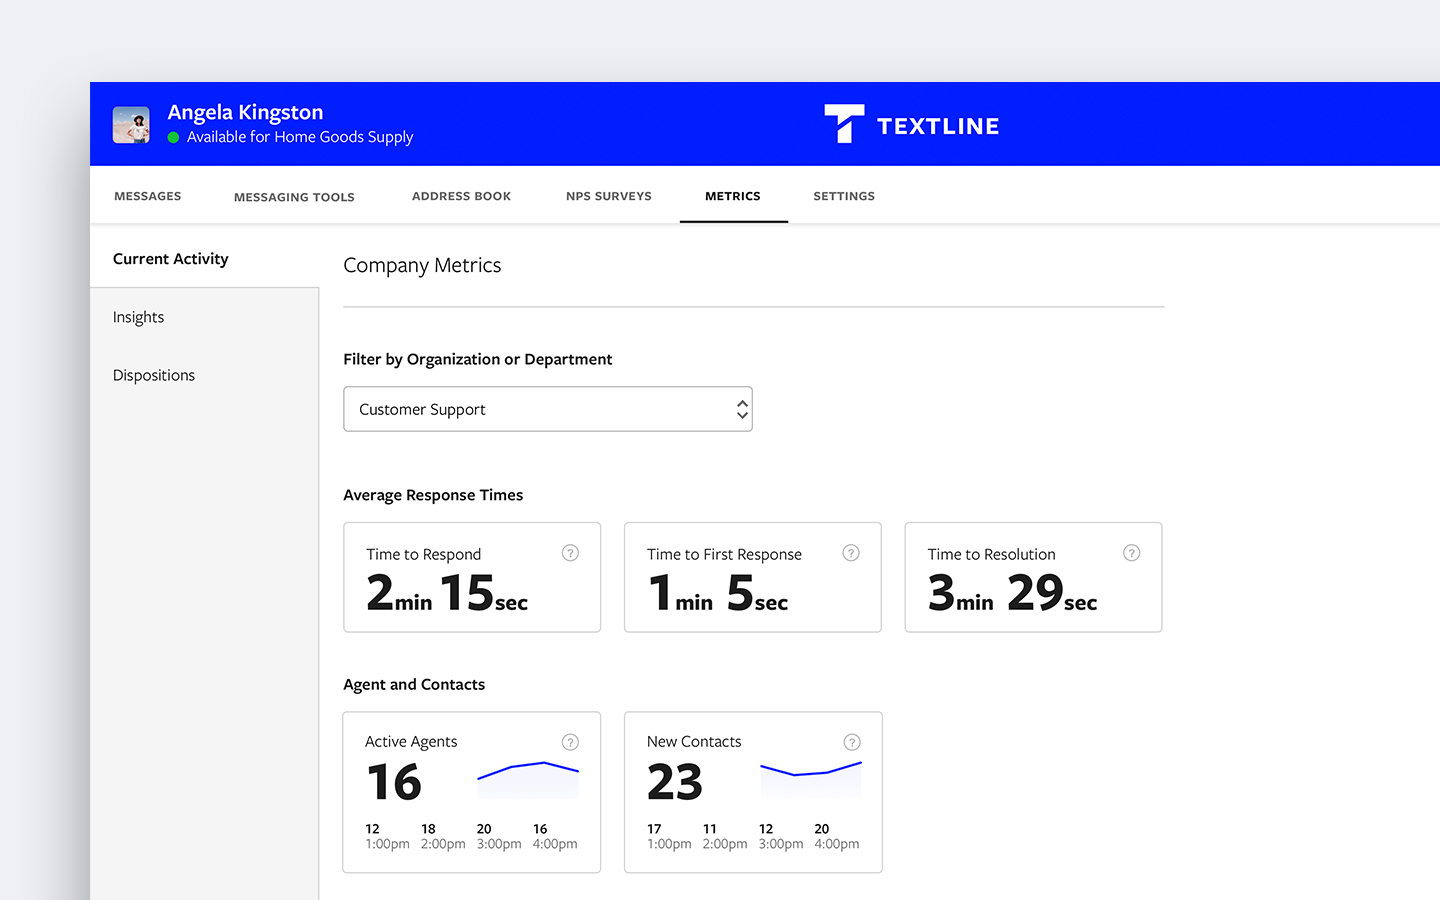The image size is (1440, 900).
Task: Switch to the Messages tab
Action: point(147,196)
